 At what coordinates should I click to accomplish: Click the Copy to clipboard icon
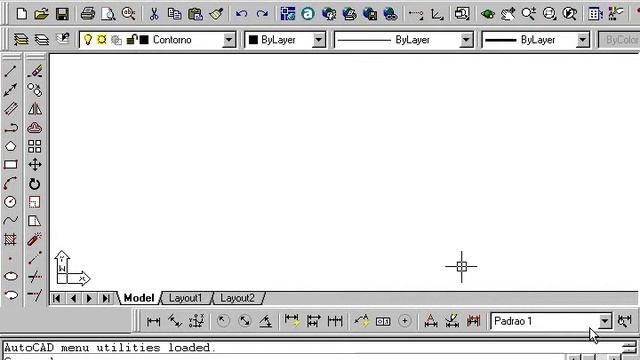pyautogui.click(x=175, y=14)
